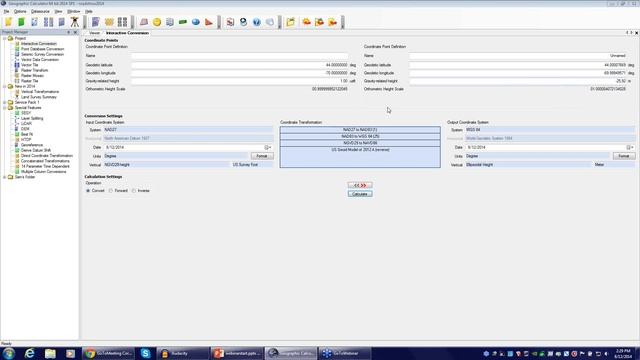The height and width of the screenshot is (360, 640).
Task: Select NAD83 to WGS 84 transformation row
Action: pos(360,136)
